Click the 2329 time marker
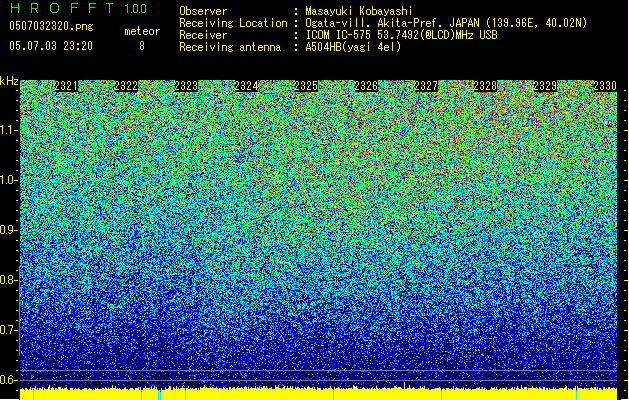Screen dimensions: 629x400 (x=546, y=86)
